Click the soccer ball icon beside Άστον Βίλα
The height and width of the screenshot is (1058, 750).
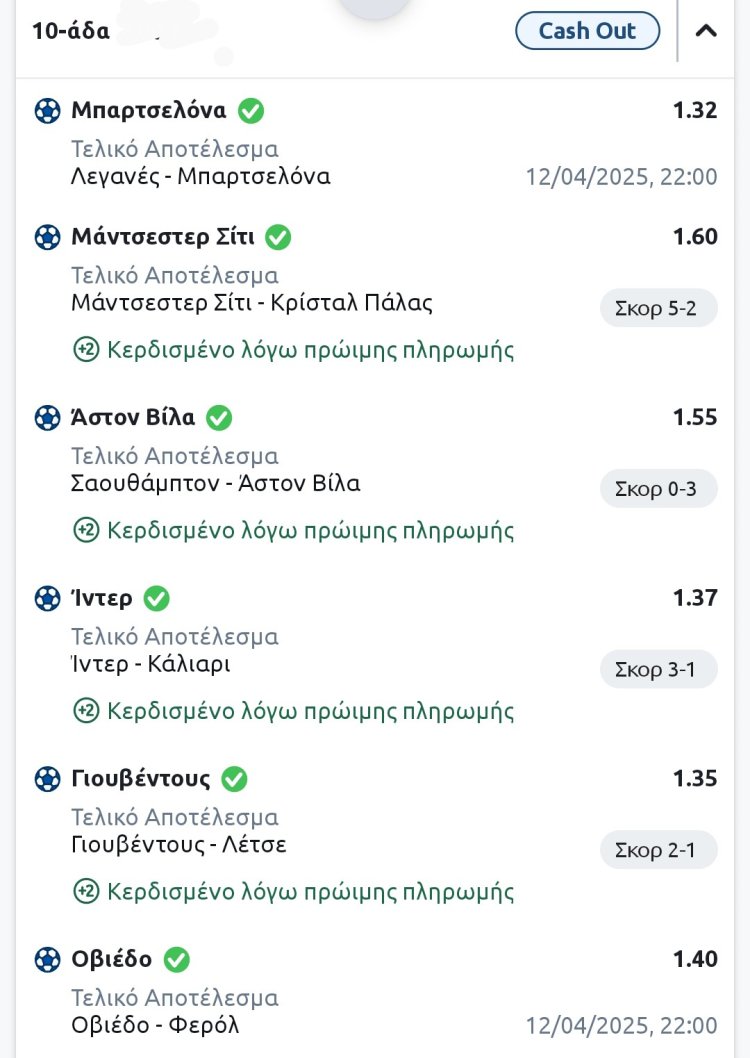point(47,418)
